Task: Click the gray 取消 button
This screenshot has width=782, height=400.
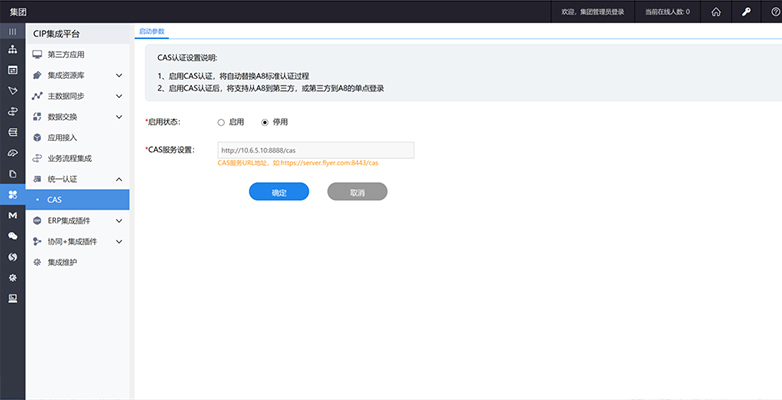Action: (x=357, y=192)
